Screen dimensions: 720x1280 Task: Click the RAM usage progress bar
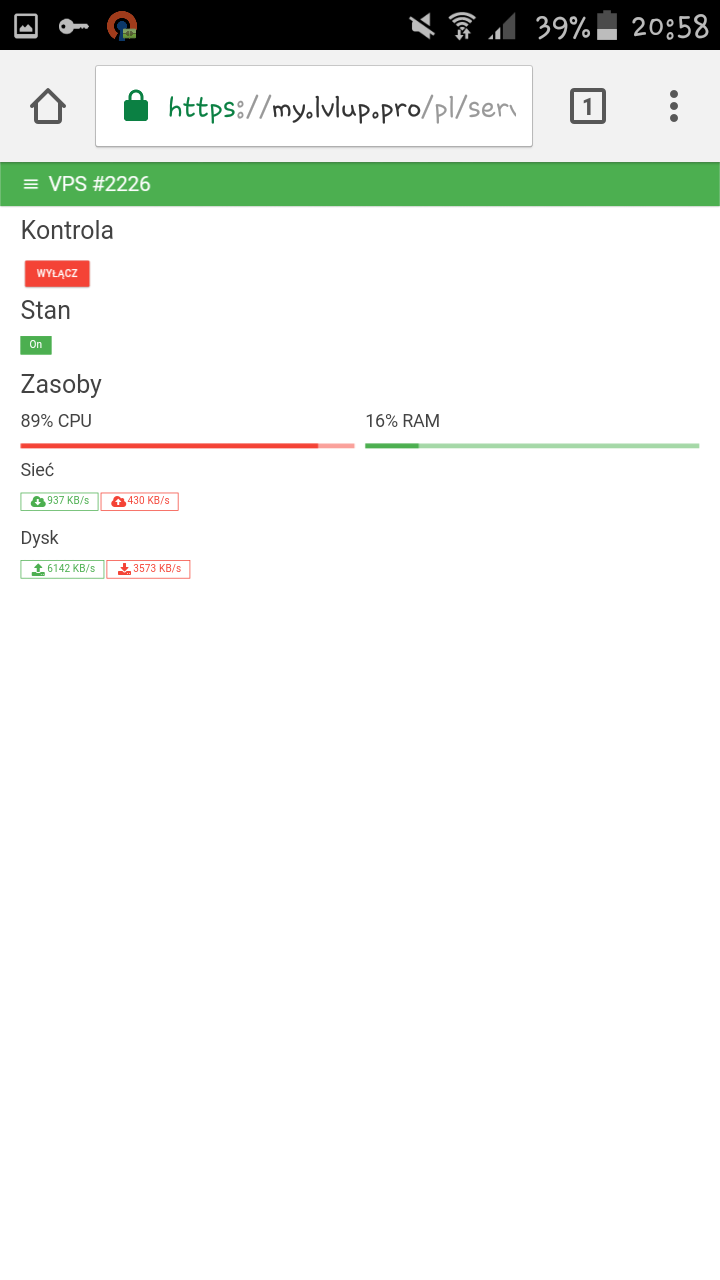tap(532, 445)
